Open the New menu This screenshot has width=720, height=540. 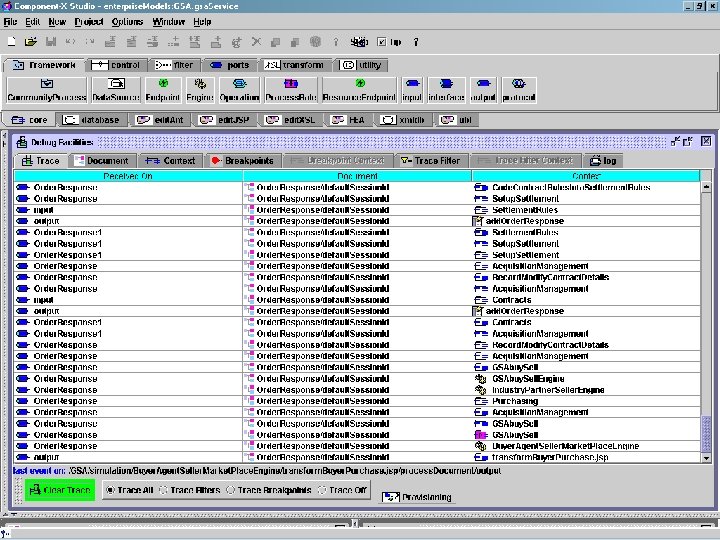point(57,22)
